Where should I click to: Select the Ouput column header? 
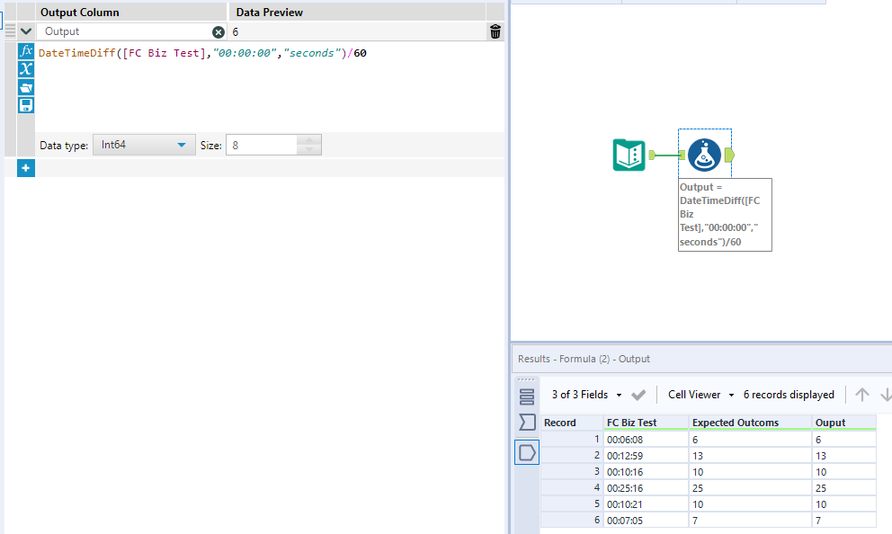pos(844,423)
